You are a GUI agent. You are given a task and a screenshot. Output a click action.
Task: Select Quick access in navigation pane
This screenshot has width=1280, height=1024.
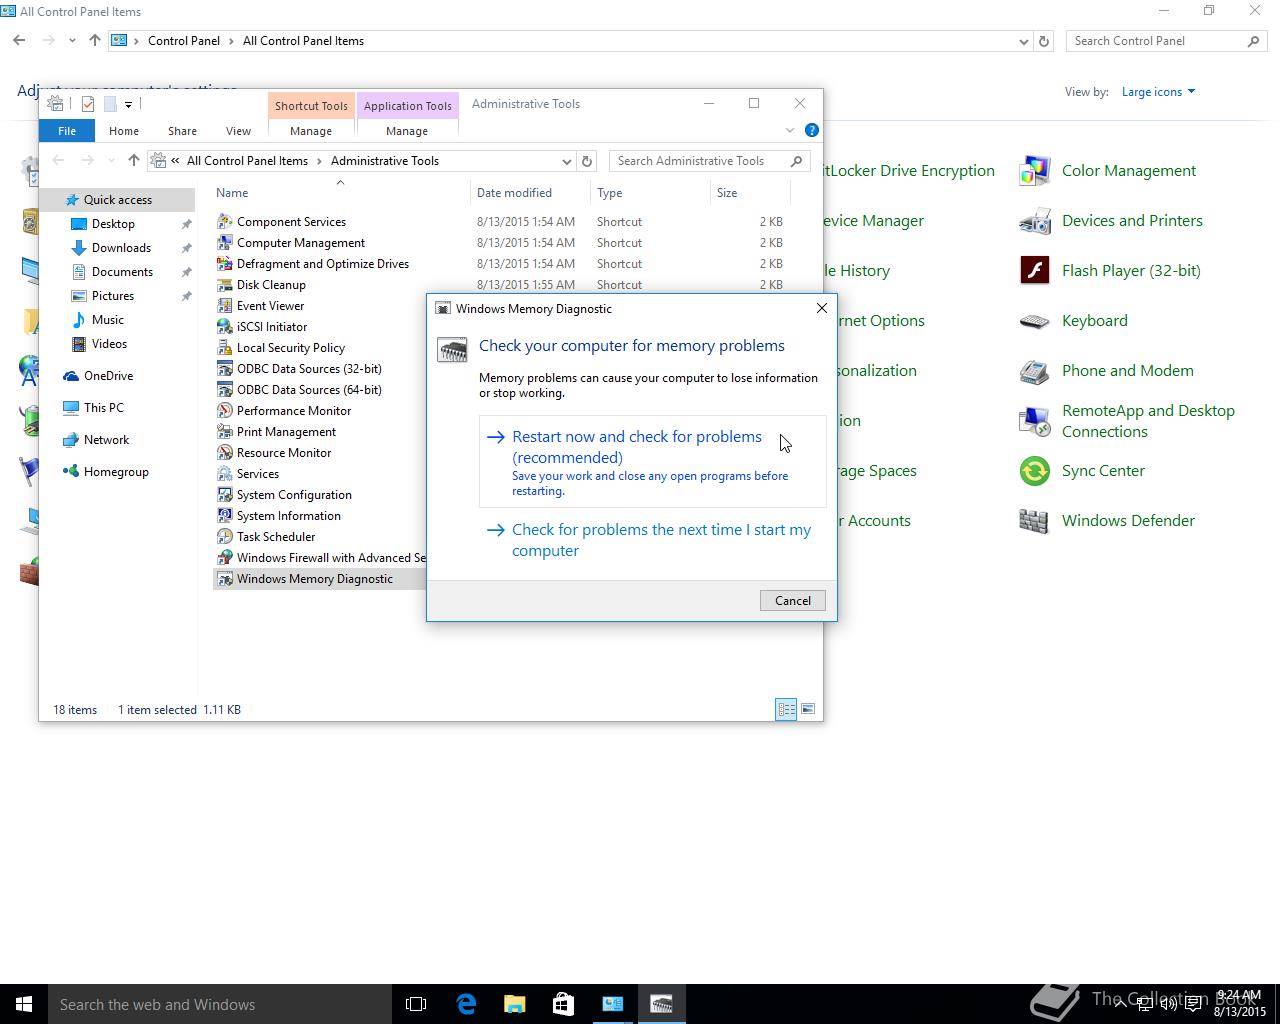coord(118,200)
